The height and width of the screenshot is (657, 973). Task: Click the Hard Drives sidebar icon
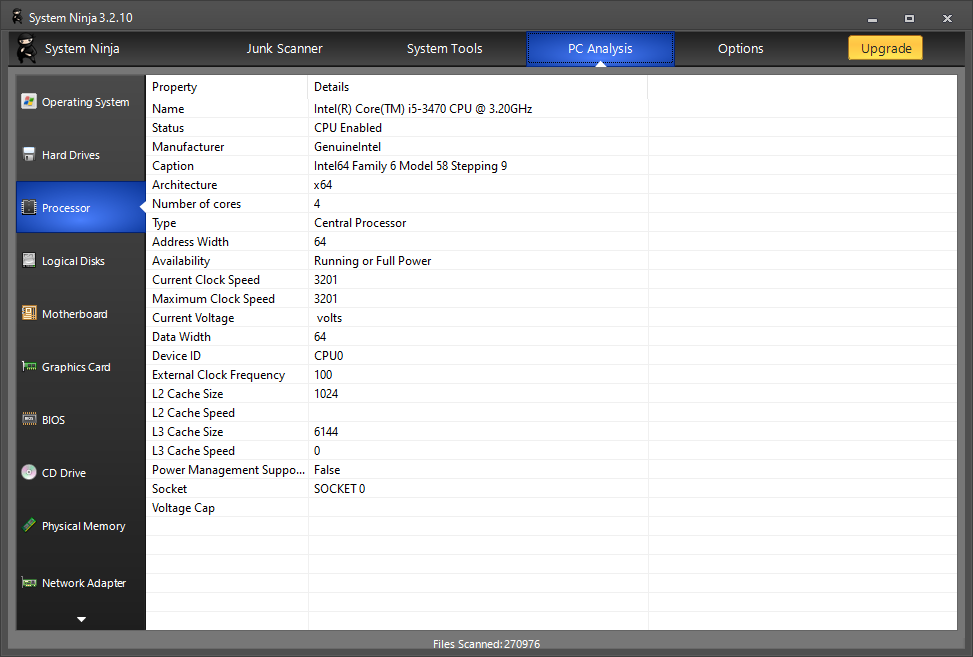point(29,154)
